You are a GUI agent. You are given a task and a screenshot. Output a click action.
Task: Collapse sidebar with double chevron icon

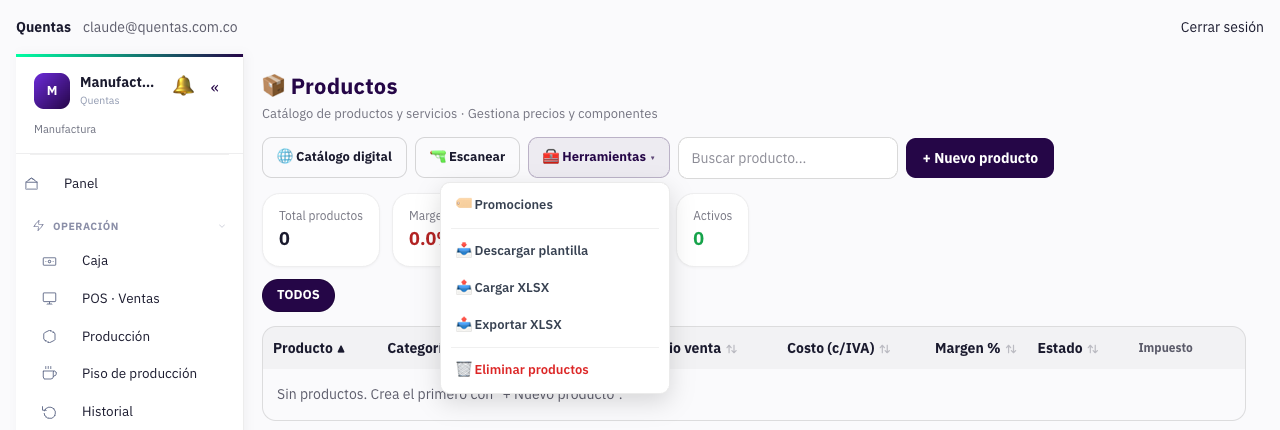point(214,88)
